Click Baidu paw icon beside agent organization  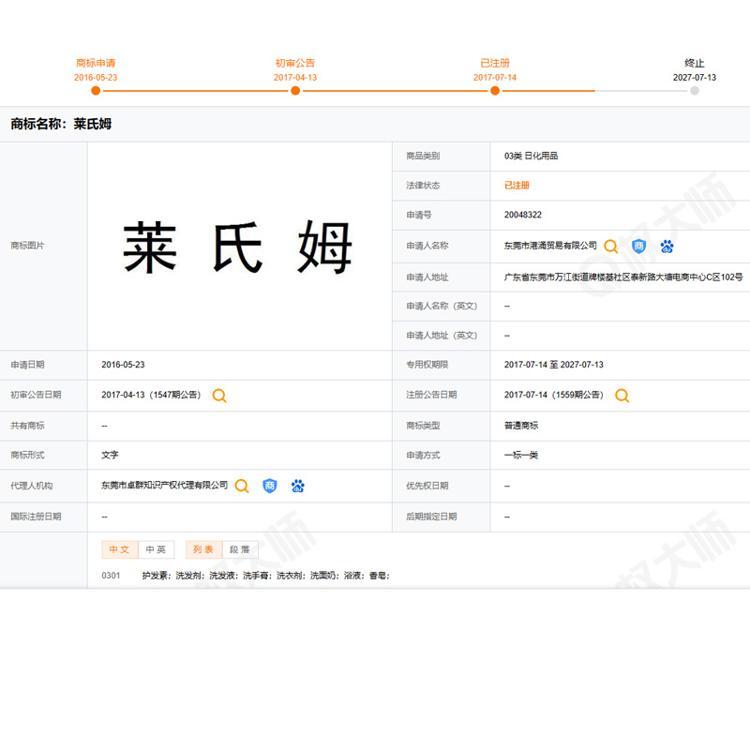(298, 486)
